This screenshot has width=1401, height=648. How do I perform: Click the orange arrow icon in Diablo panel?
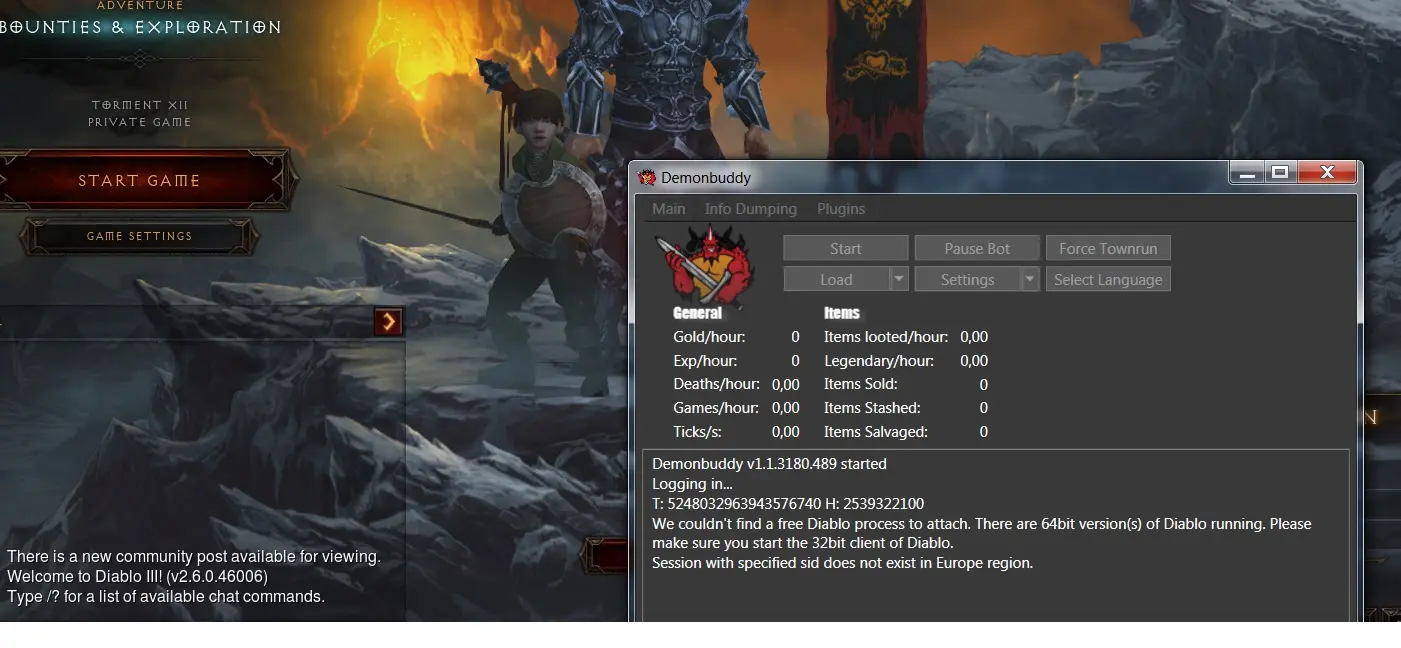[388, 321]
